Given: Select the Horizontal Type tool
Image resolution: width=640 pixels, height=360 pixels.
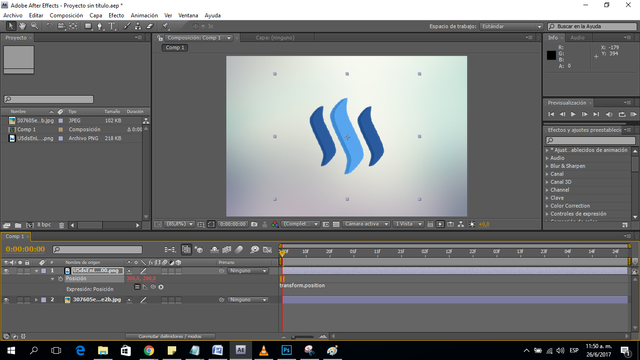Looking at the screenshot, I should point(111,26).
